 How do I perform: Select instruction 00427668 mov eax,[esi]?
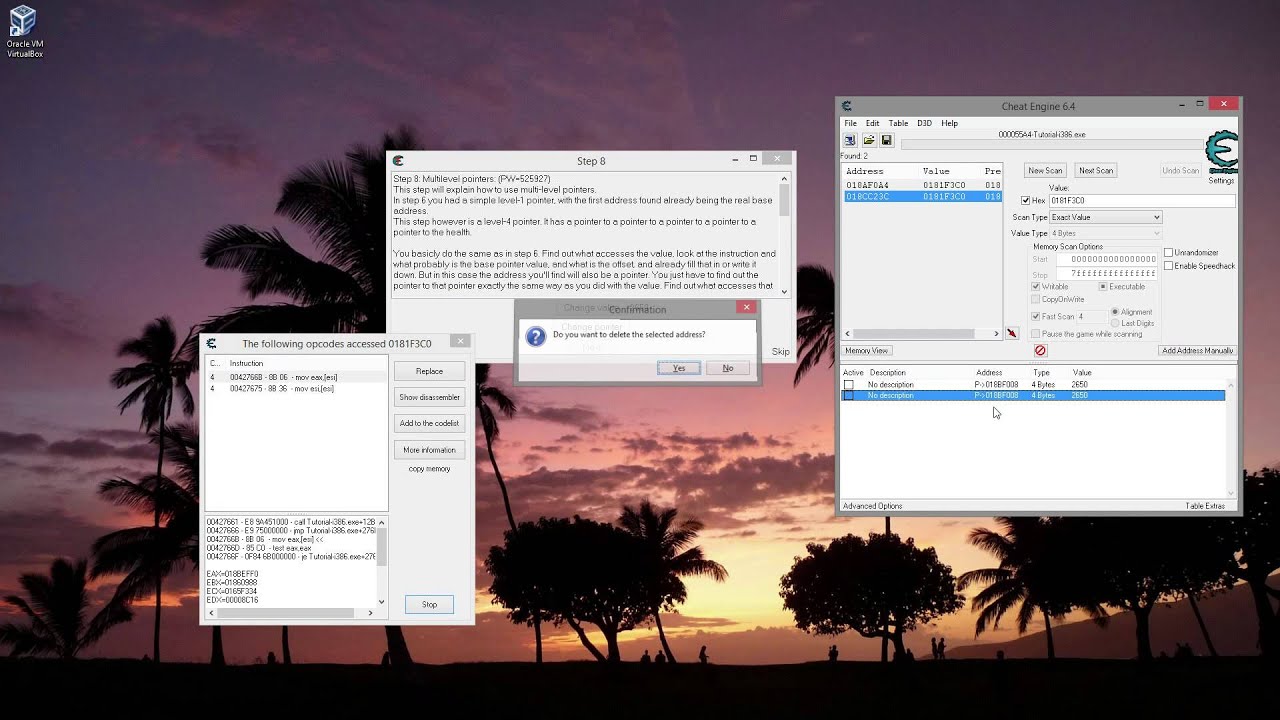(296, 377)
